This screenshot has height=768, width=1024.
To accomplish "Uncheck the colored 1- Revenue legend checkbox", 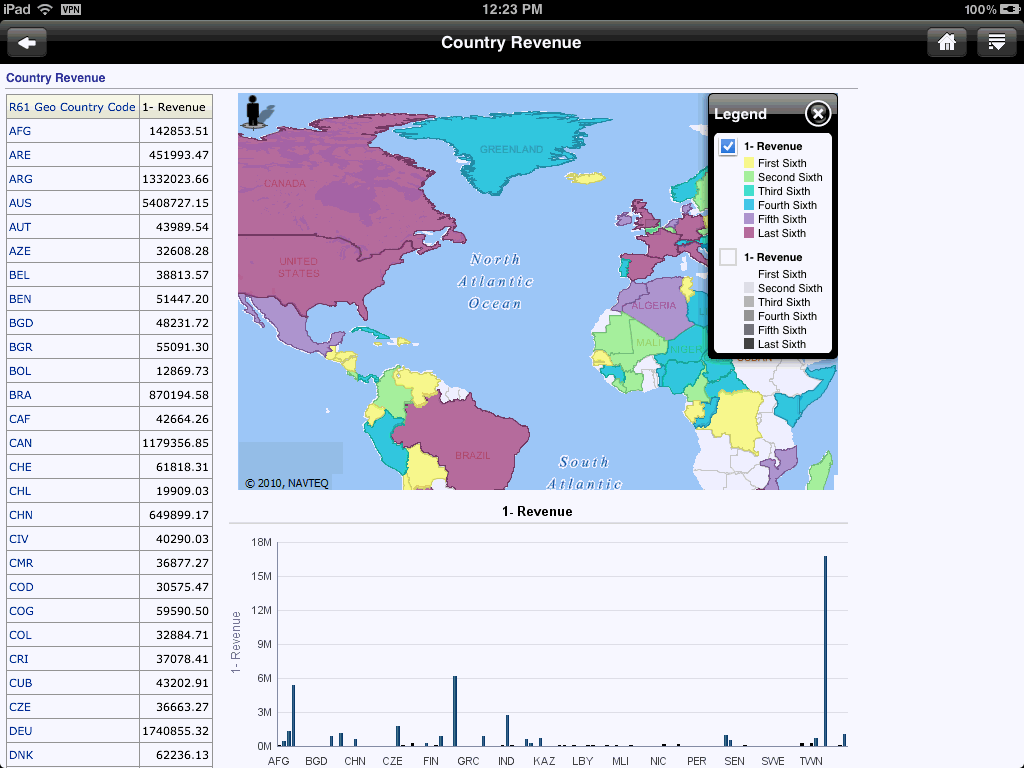I will 726,145.
